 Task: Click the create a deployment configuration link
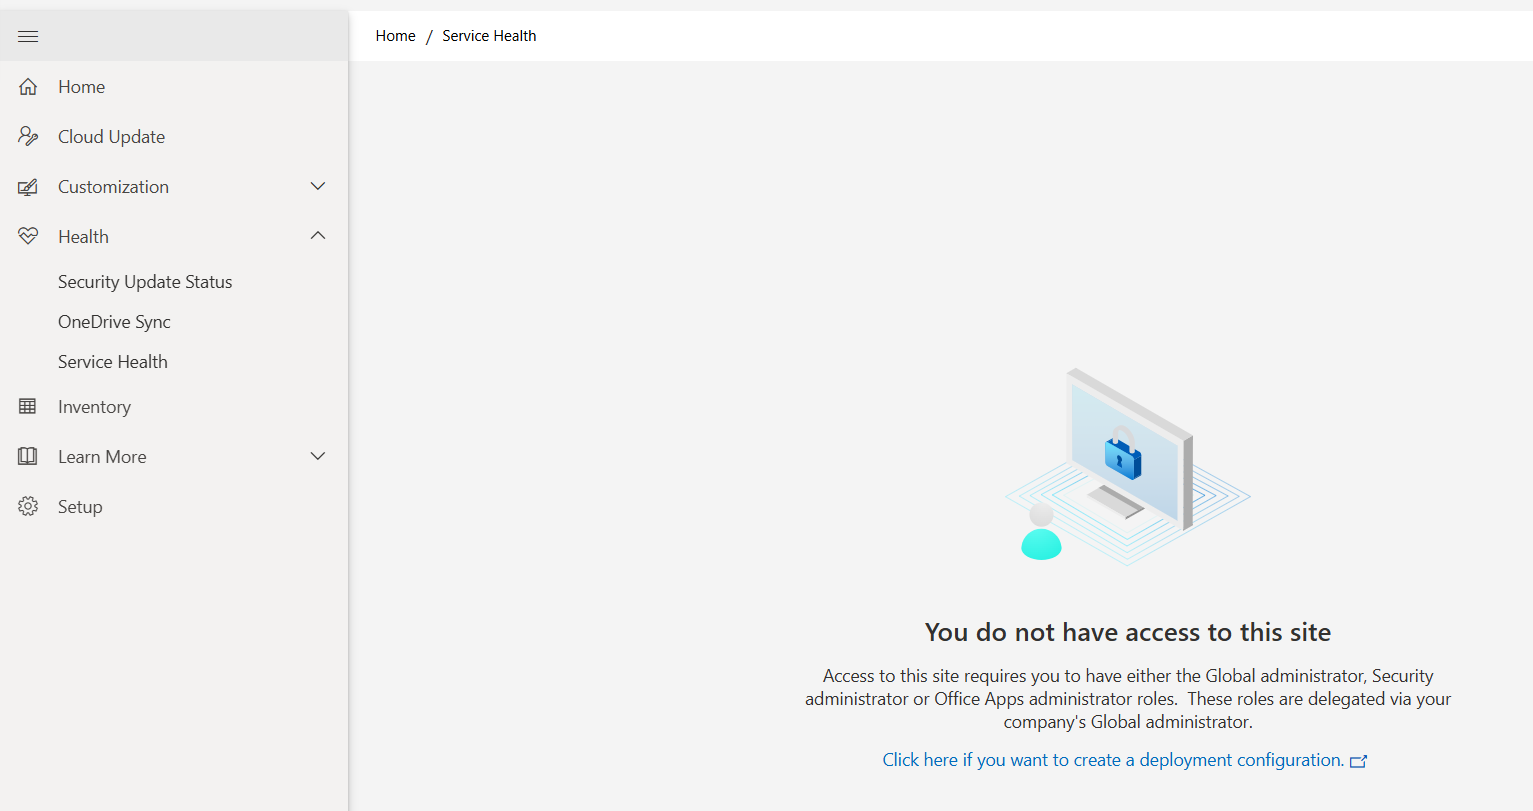(1113, 760)
